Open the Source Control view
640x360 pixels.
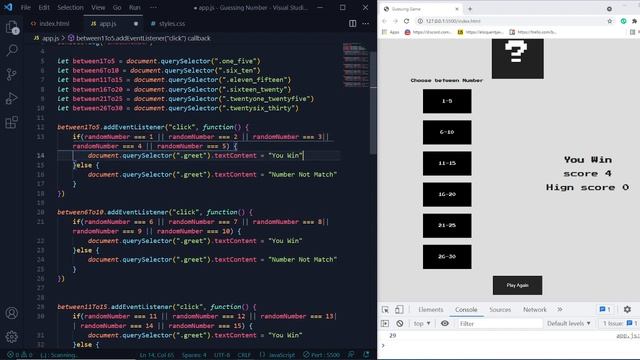[x=12, y=74]
